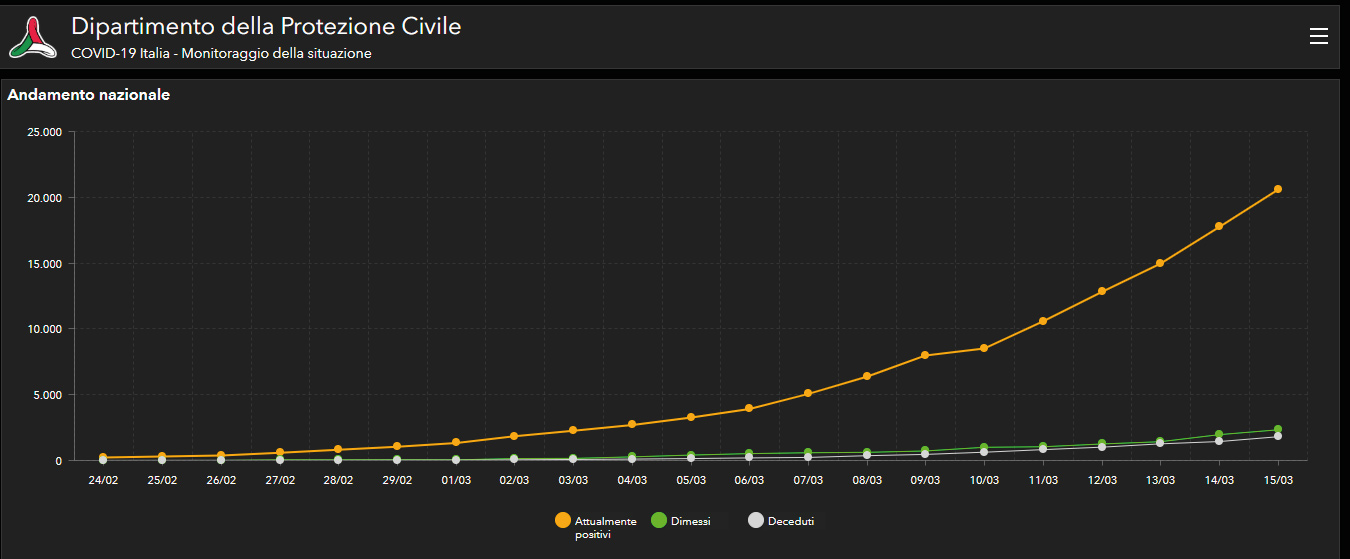Toggle the Attualmente positivi legend item
Image resolution: width=1350 pixels, height=559 pixels.
click(596, 527)
